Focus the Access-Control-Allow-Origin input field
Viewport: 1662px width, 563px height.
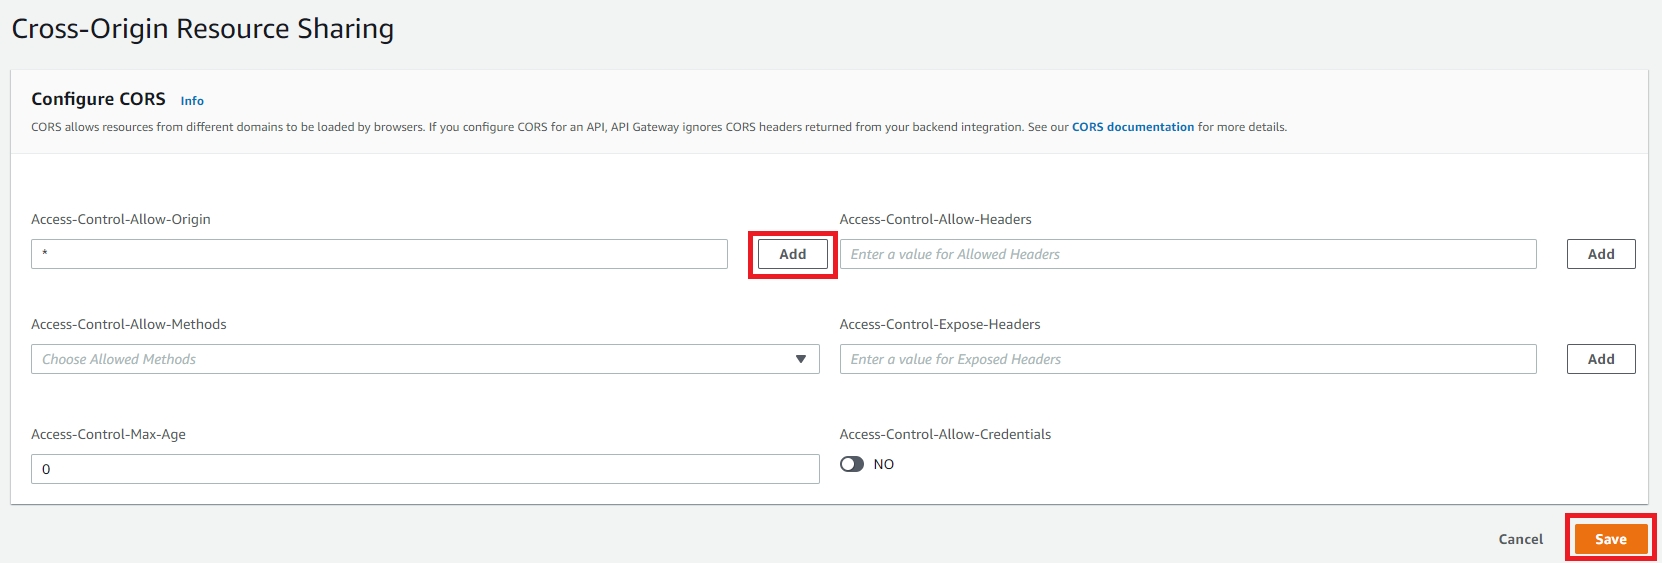pos(379,254)
